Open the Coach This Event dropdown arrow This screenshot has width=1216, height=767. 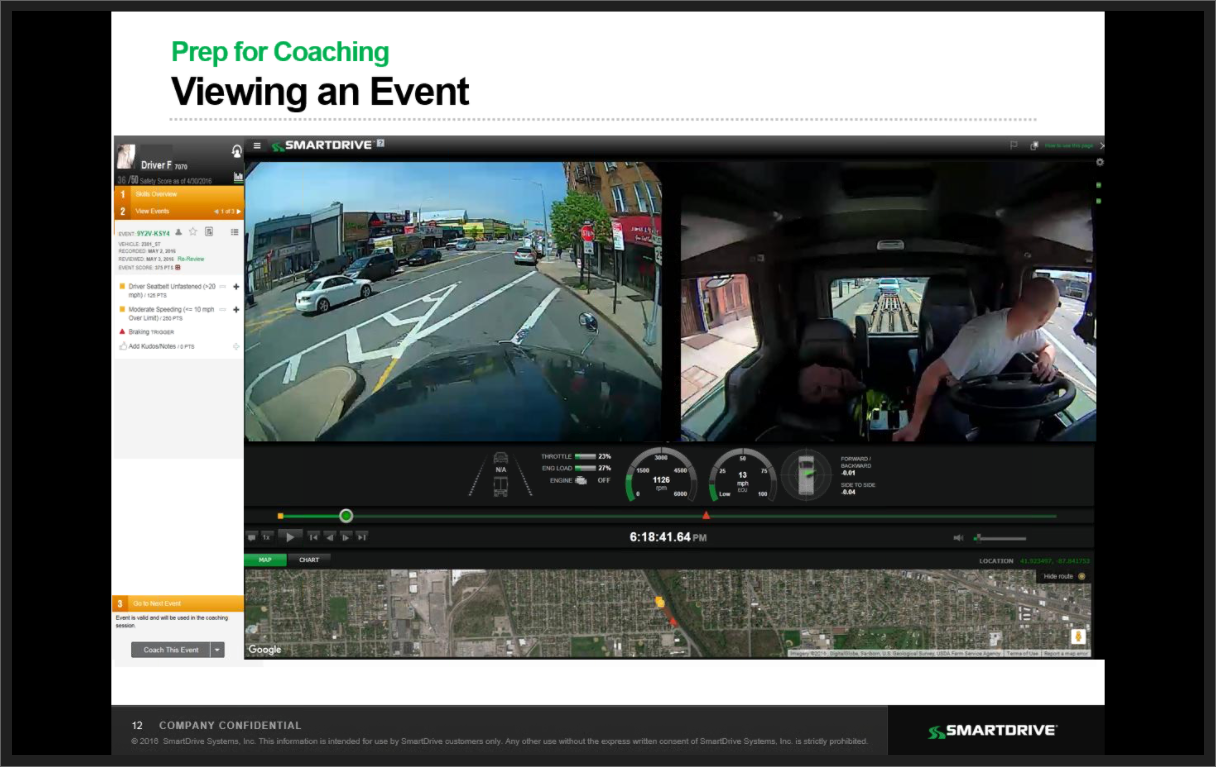pos(219,649)
